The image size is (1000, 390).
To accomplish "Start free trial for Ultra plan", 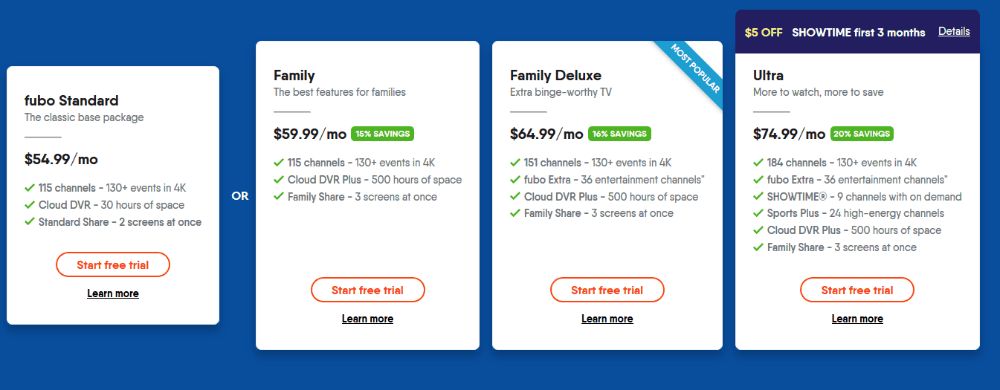I will point(857,290).
